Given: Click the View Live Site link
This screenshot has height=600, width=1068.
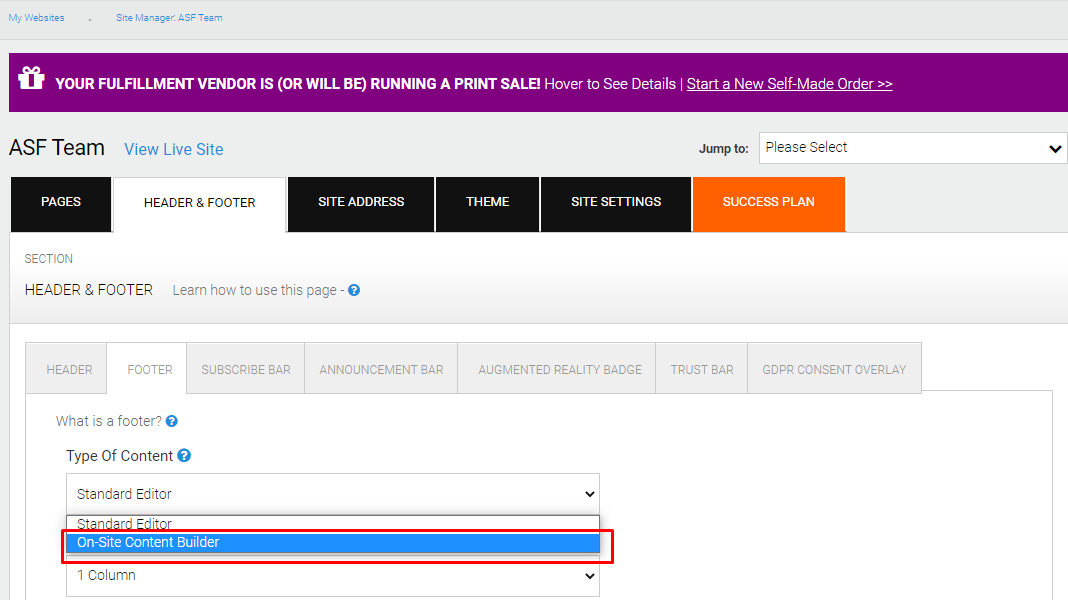Looking at the screenshot, I should (174, 149).
